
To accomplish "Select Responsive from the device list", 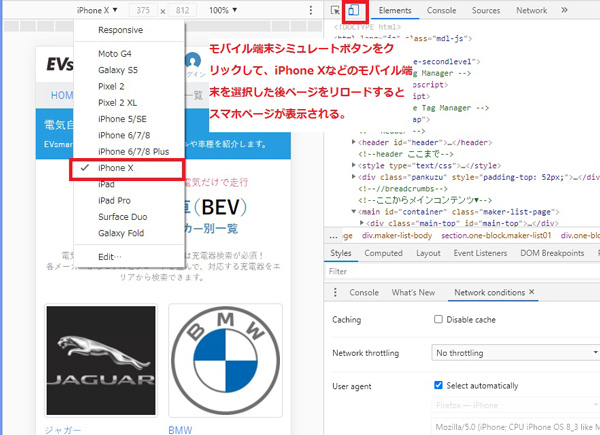I will point(129,30).
